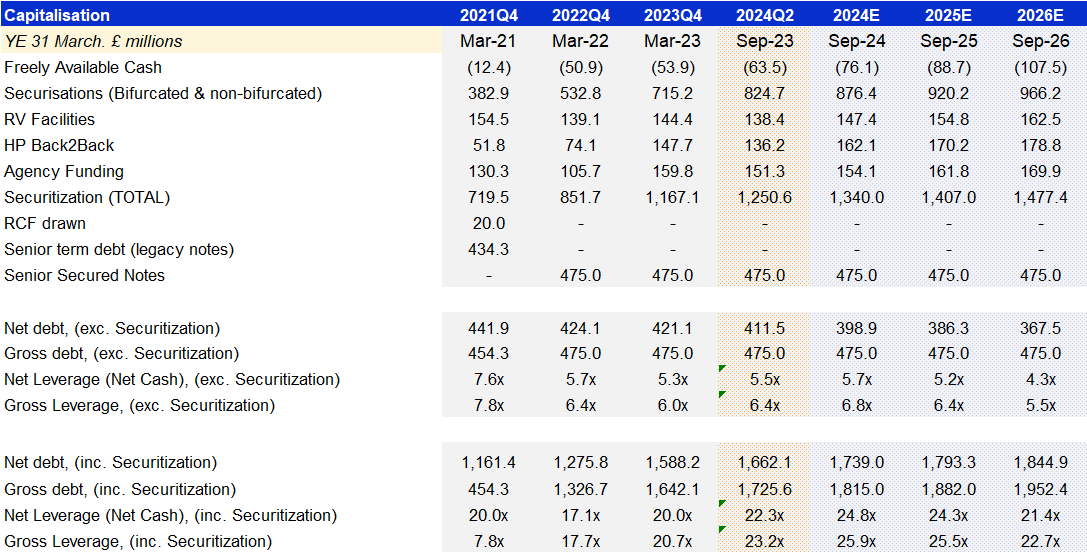The width and height of the screenshot is (1087, 552).
Task: Click the RV Facilities value 154.5
Action: (x=488, y=119)
